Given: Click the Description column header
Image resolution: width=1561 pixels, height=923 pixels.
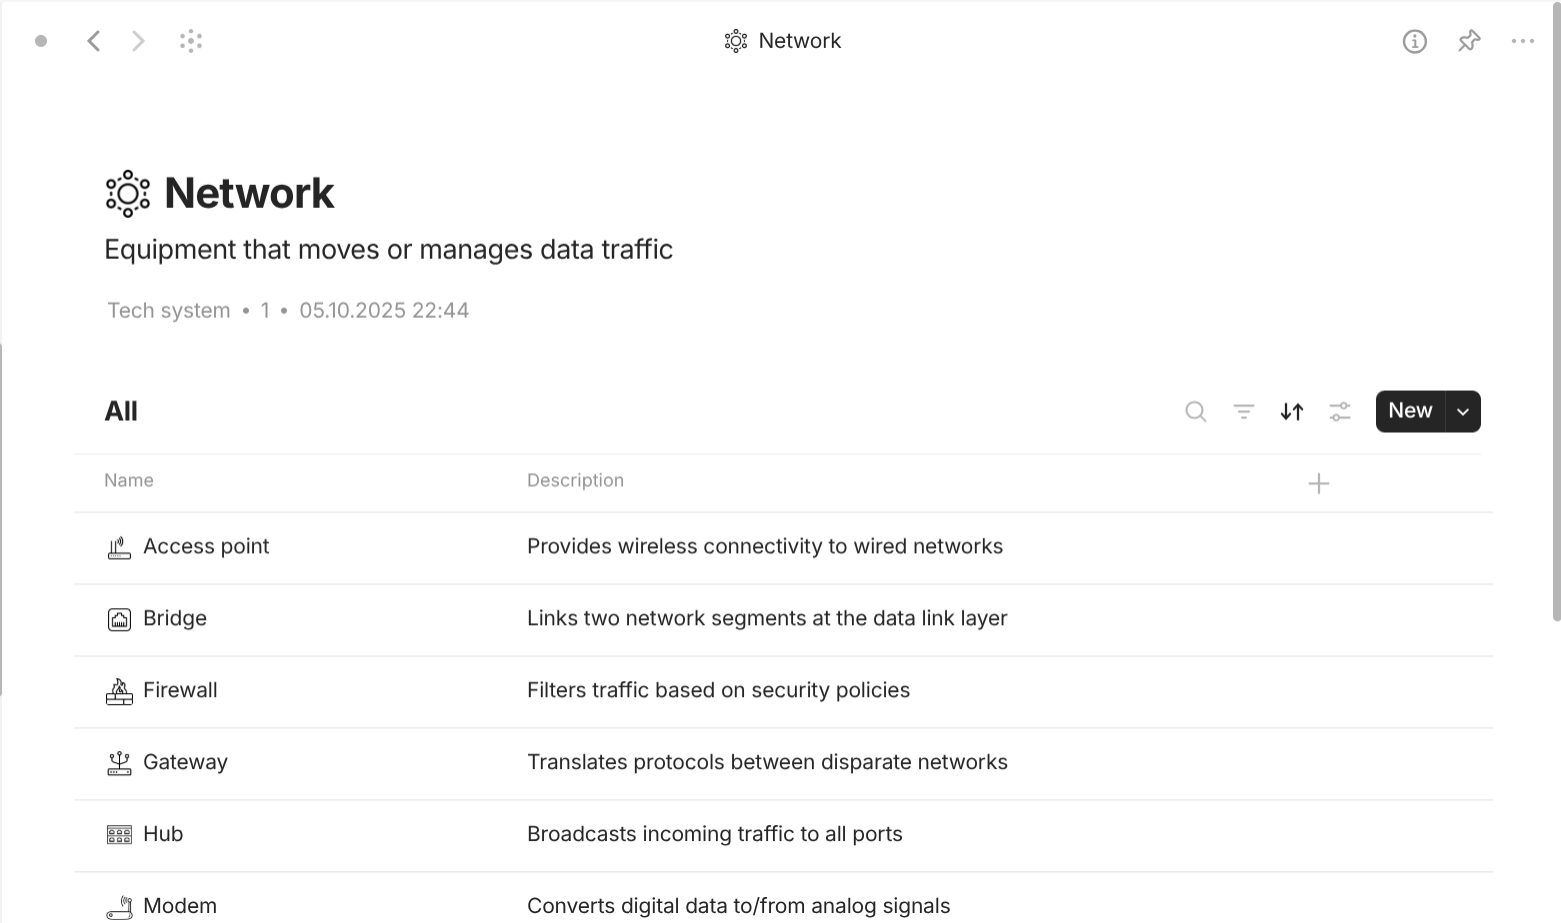Looking at the screenshot, I should click(575, 481).
